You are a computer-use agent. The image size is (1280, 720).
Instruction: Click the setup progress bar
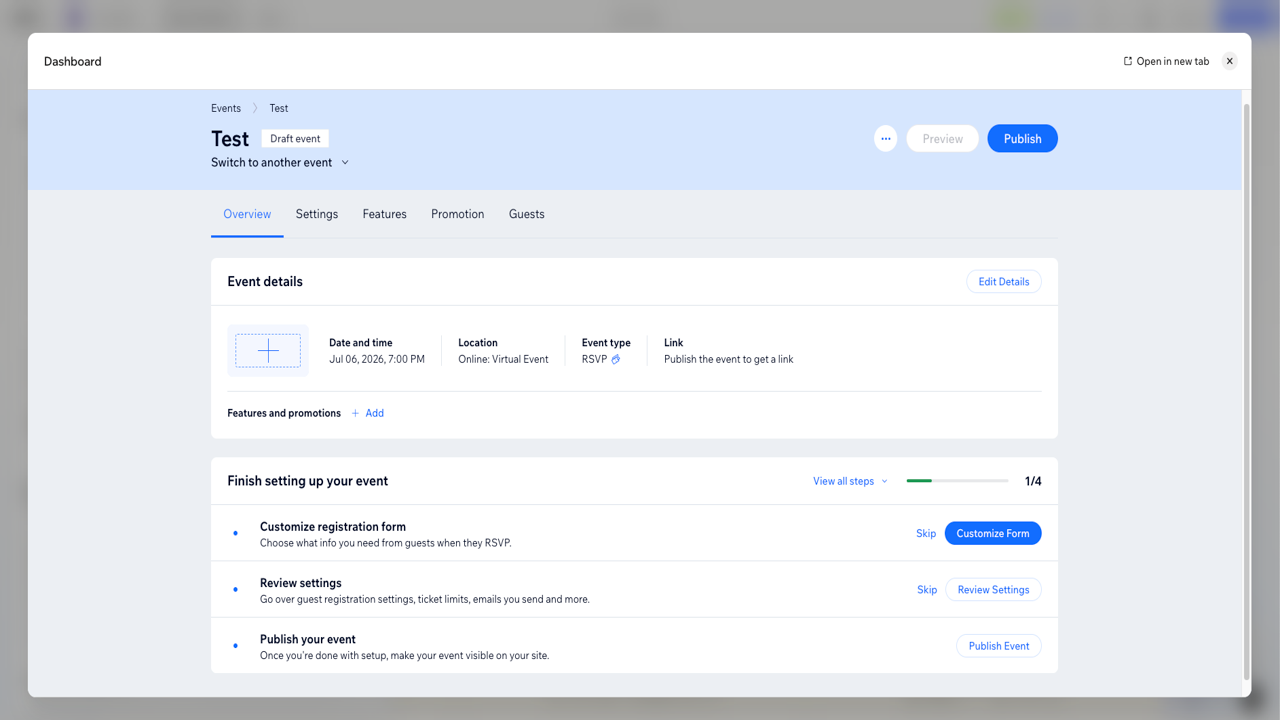click(957, 481)
